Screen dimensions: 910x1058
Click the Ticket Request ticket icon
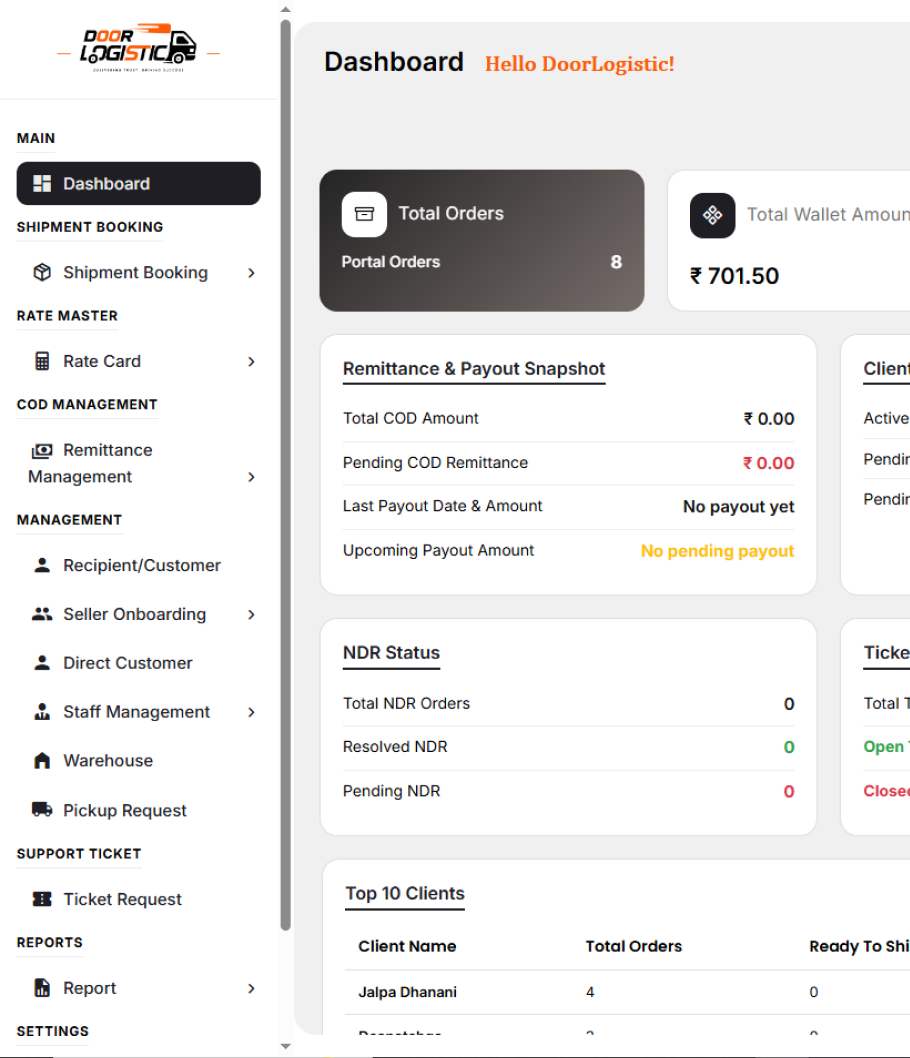click(x=42, y=899)
